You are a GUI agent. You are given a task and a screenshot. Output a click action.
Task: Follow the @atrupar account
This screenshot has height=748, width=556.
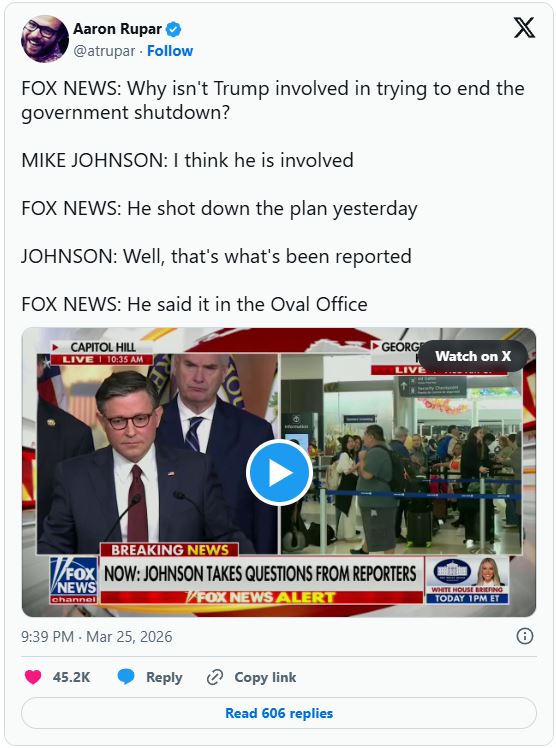click(x=170, y=51)
